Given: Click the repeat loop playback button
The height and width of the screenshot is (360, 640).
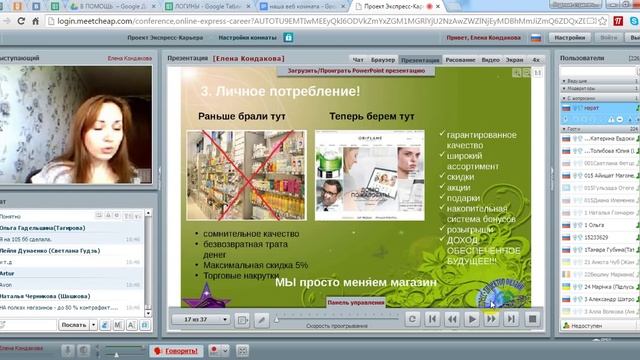Looking at the screenshot, I should (412, 319).
